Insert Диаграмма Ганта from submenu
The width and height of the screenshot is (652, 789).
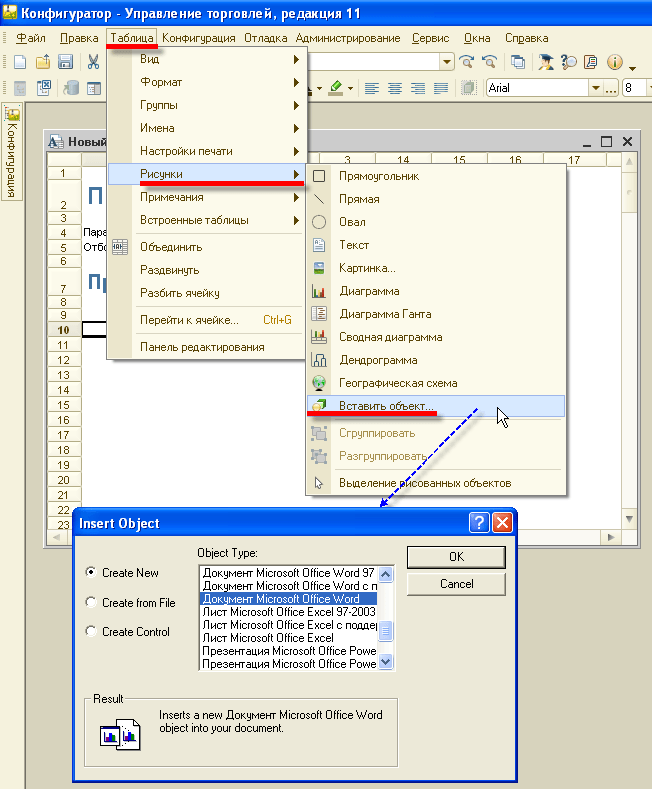coord(436,314)
